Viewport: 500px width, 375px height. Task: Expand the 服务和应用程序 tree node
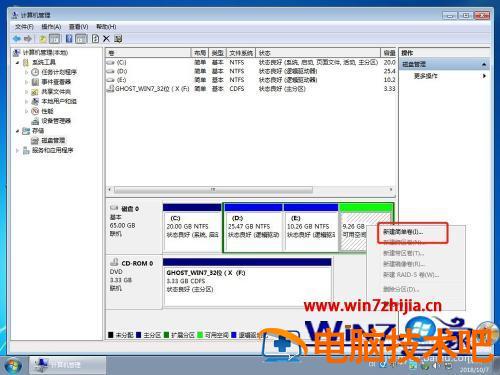pyautogui.click(x=17, y=151)
